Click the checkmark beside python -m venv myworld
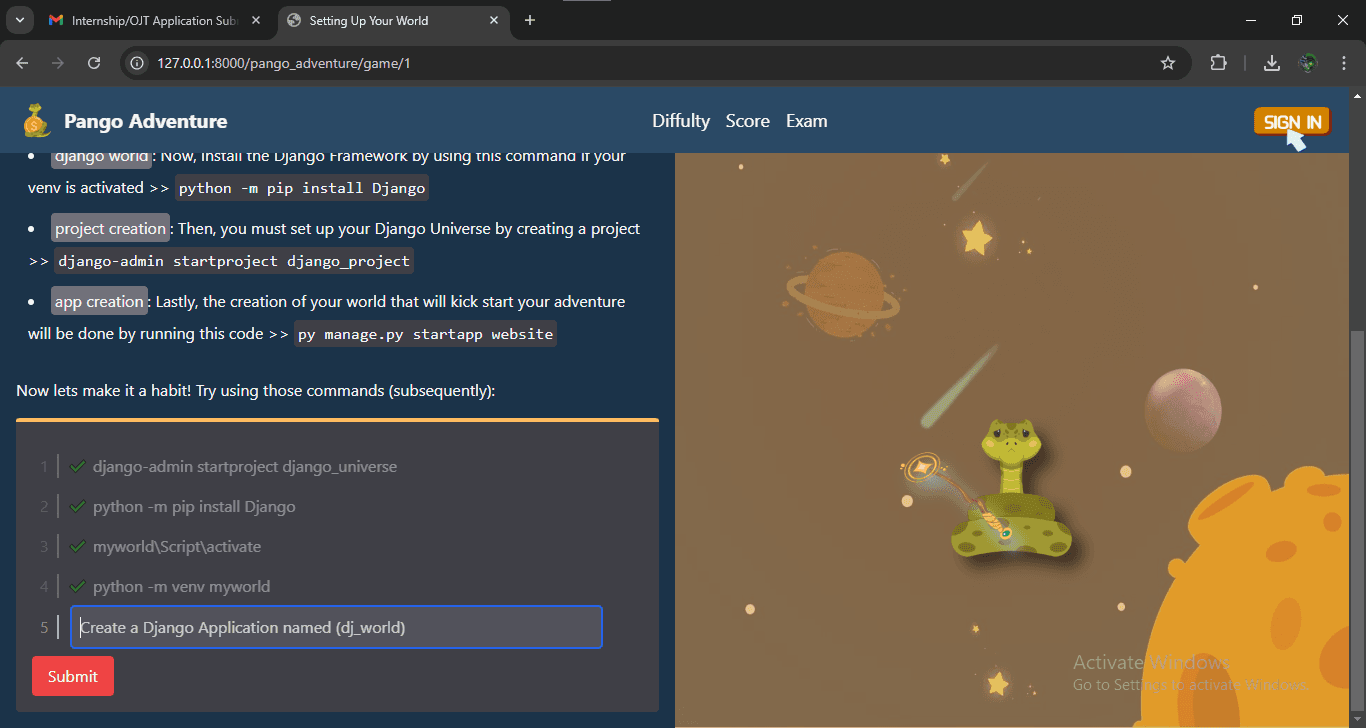The width and height of the screenshot is (1366, 728). pos(78,586)
